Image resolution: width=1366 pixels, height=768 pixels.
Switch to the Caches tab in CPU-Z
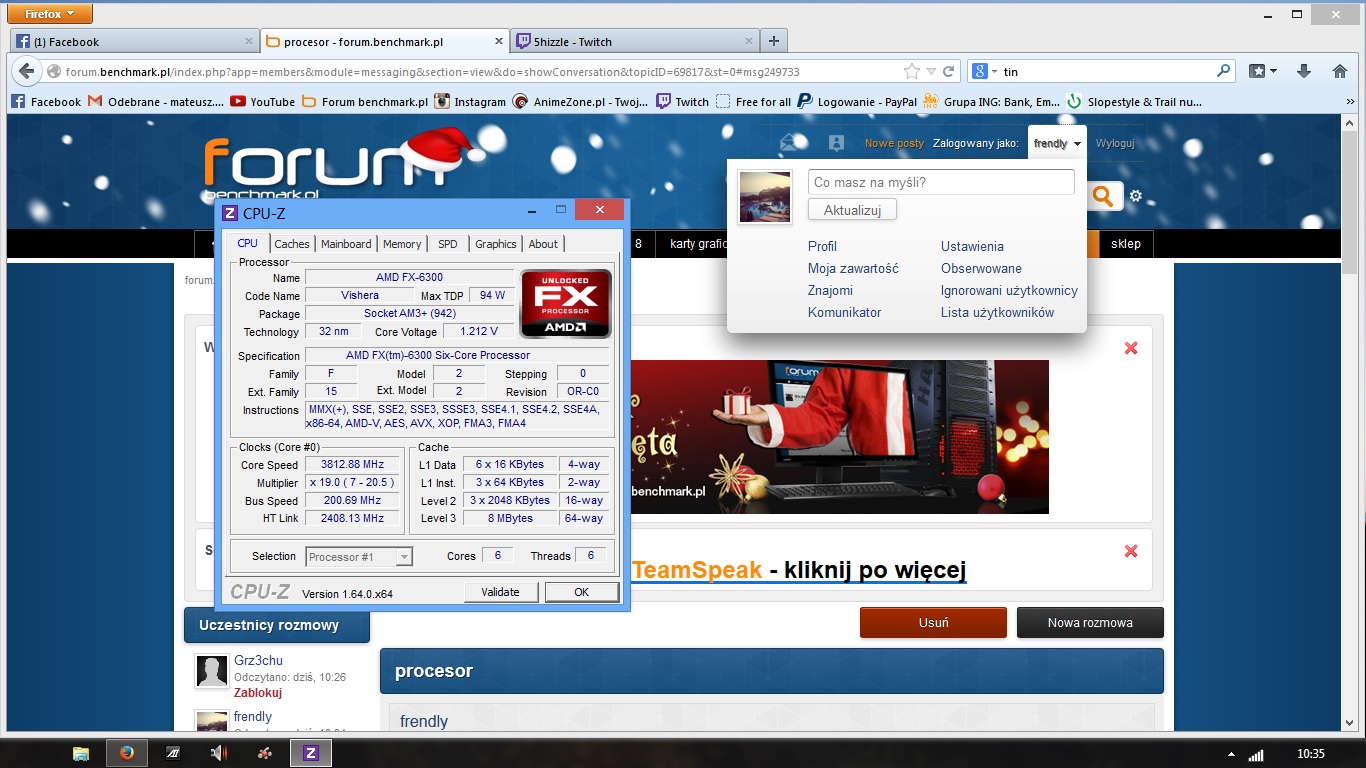point(292,244)
